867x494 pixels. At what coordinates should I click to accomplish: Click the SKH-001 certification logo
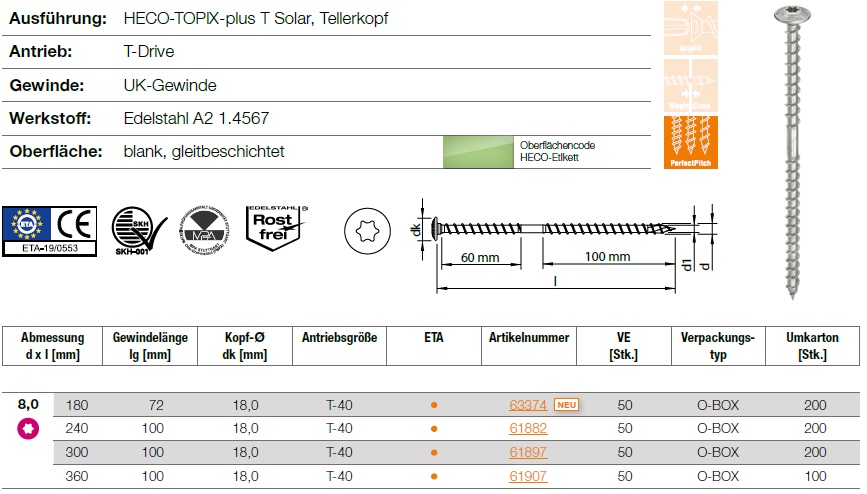pyautogui.click(x=139, y=231)
